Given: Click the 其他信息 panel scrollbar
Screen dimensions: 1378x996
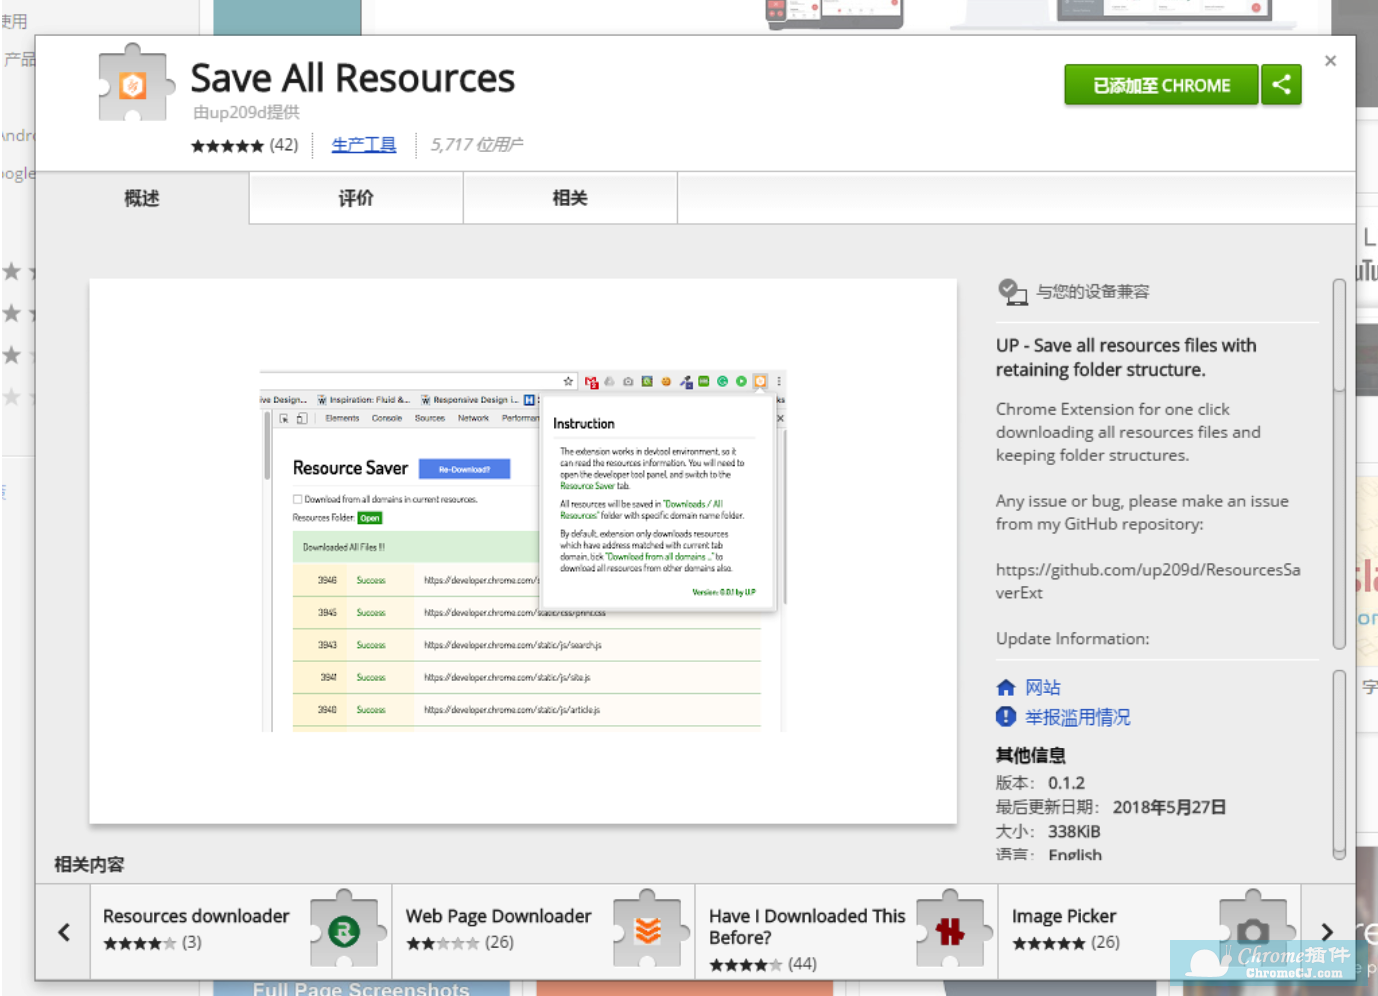Looking at the screenshot, I should point(1339,765).
